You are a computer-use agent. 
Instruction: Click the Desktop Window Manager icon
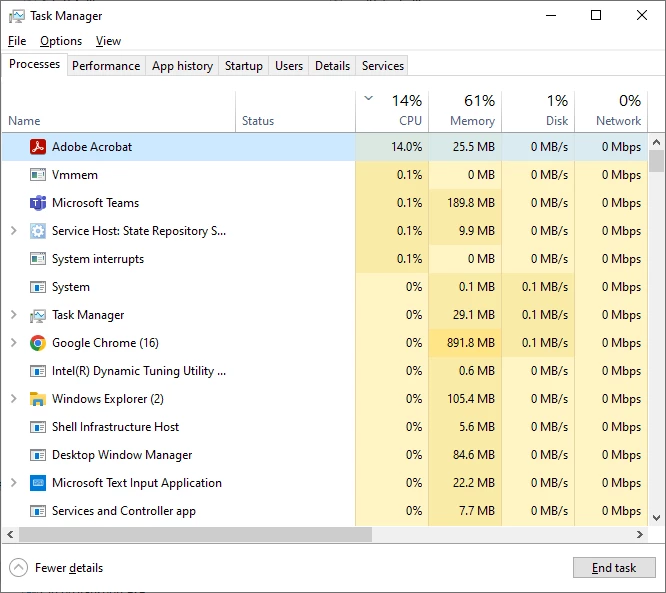coord(38,455)
